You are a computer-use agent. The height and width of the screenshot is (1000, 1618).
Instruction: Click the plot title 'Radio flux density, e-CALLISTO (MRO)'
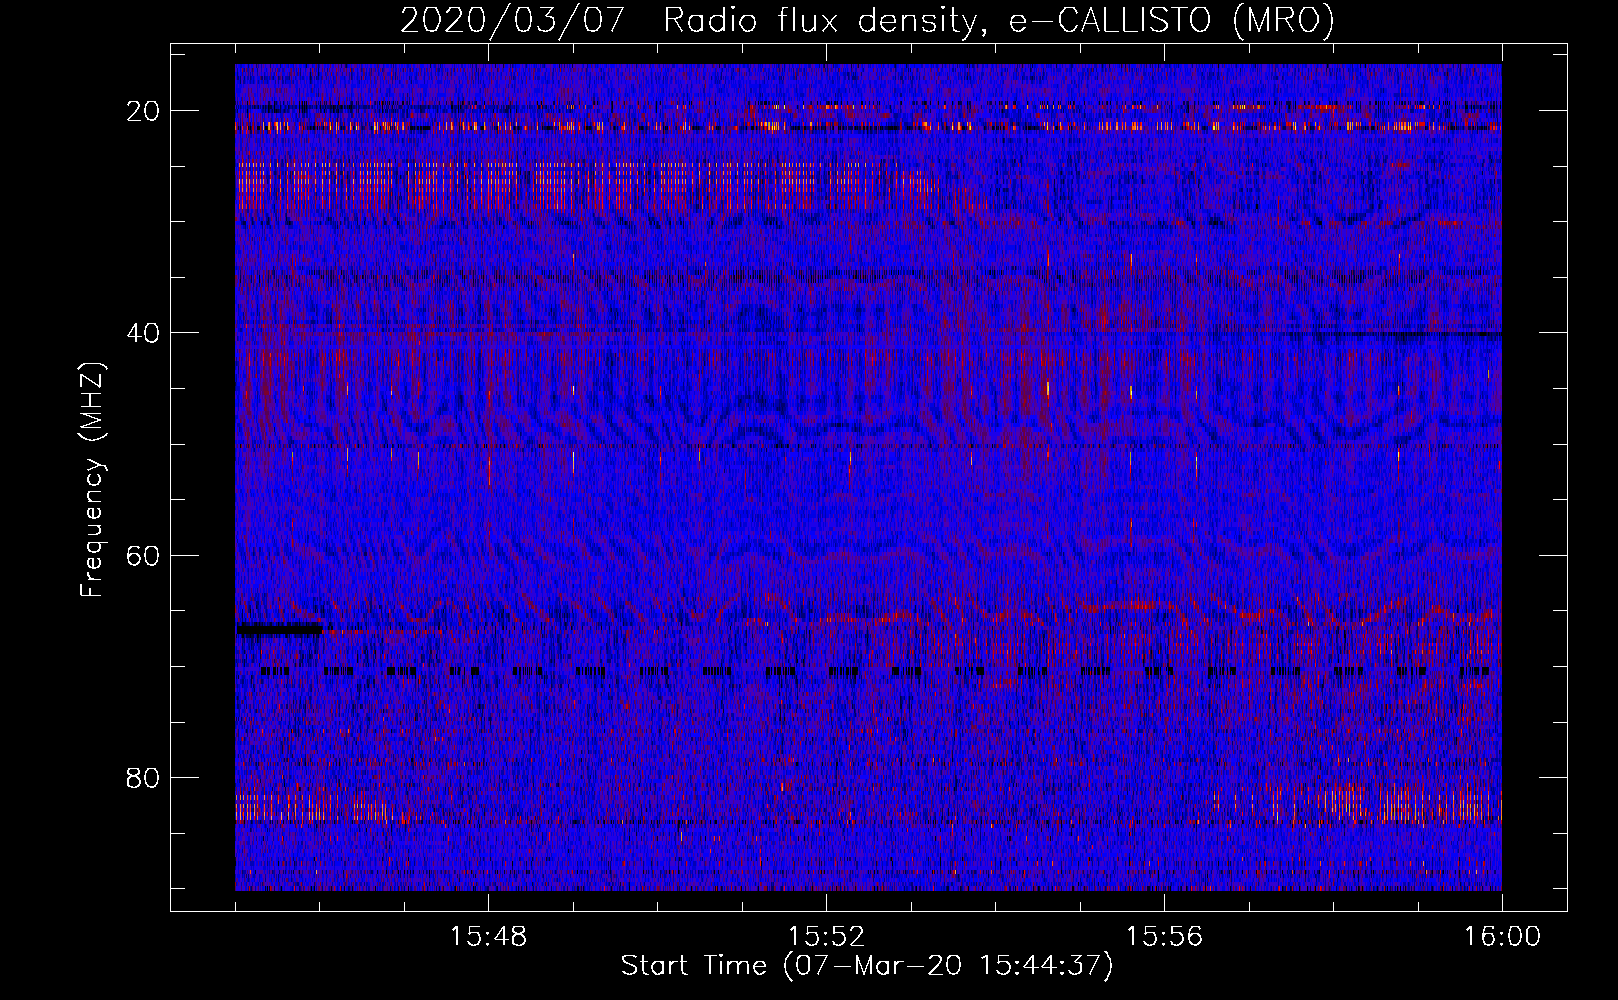click(x=998, y=20)
